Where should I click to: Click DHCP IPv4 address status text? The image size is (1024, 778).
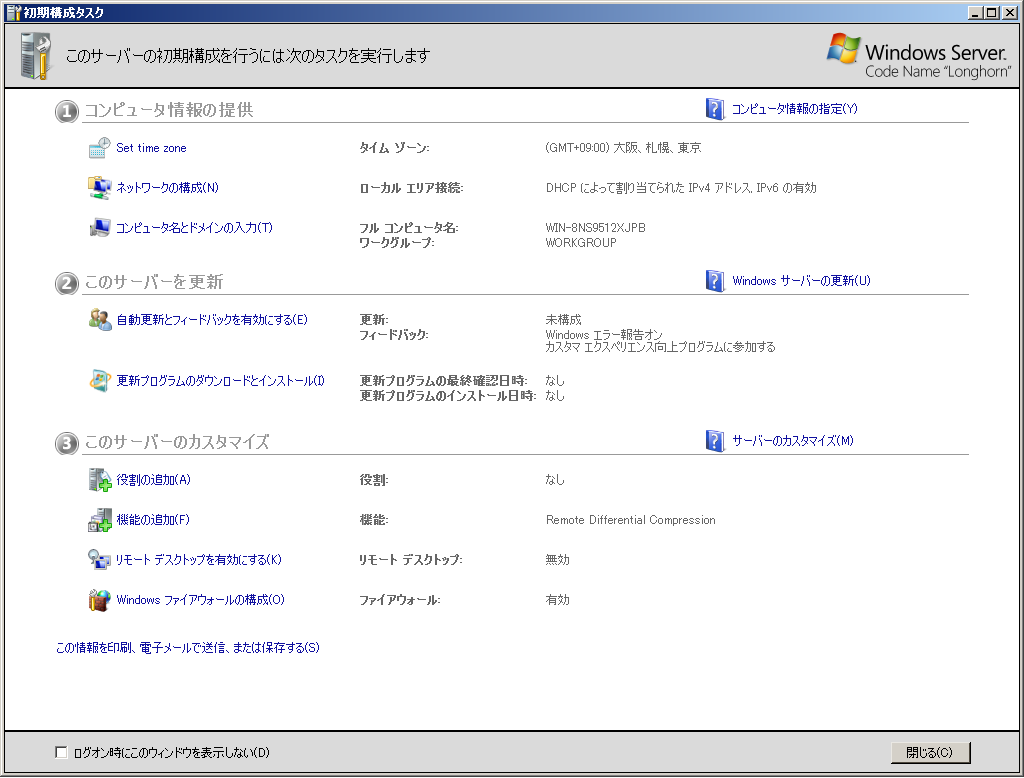click(x=681, y=188)
